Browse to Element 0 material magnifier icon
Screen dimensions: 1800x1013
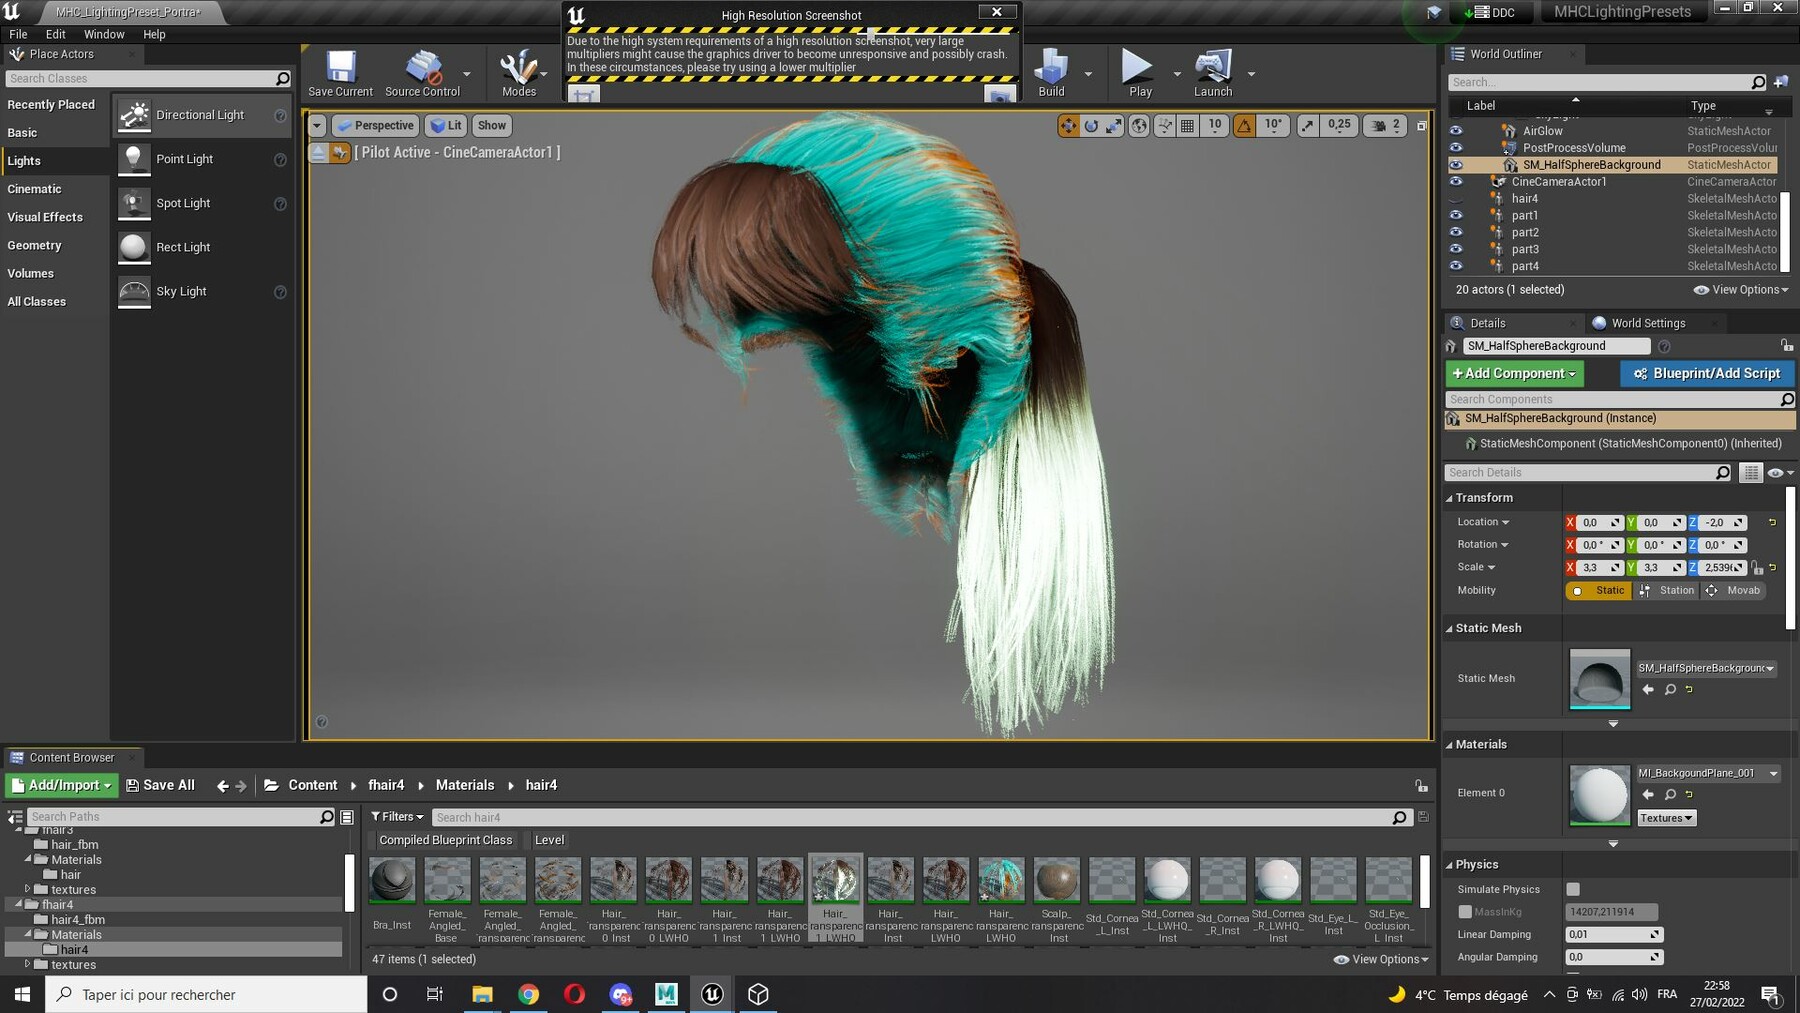tap(1670, 794)
